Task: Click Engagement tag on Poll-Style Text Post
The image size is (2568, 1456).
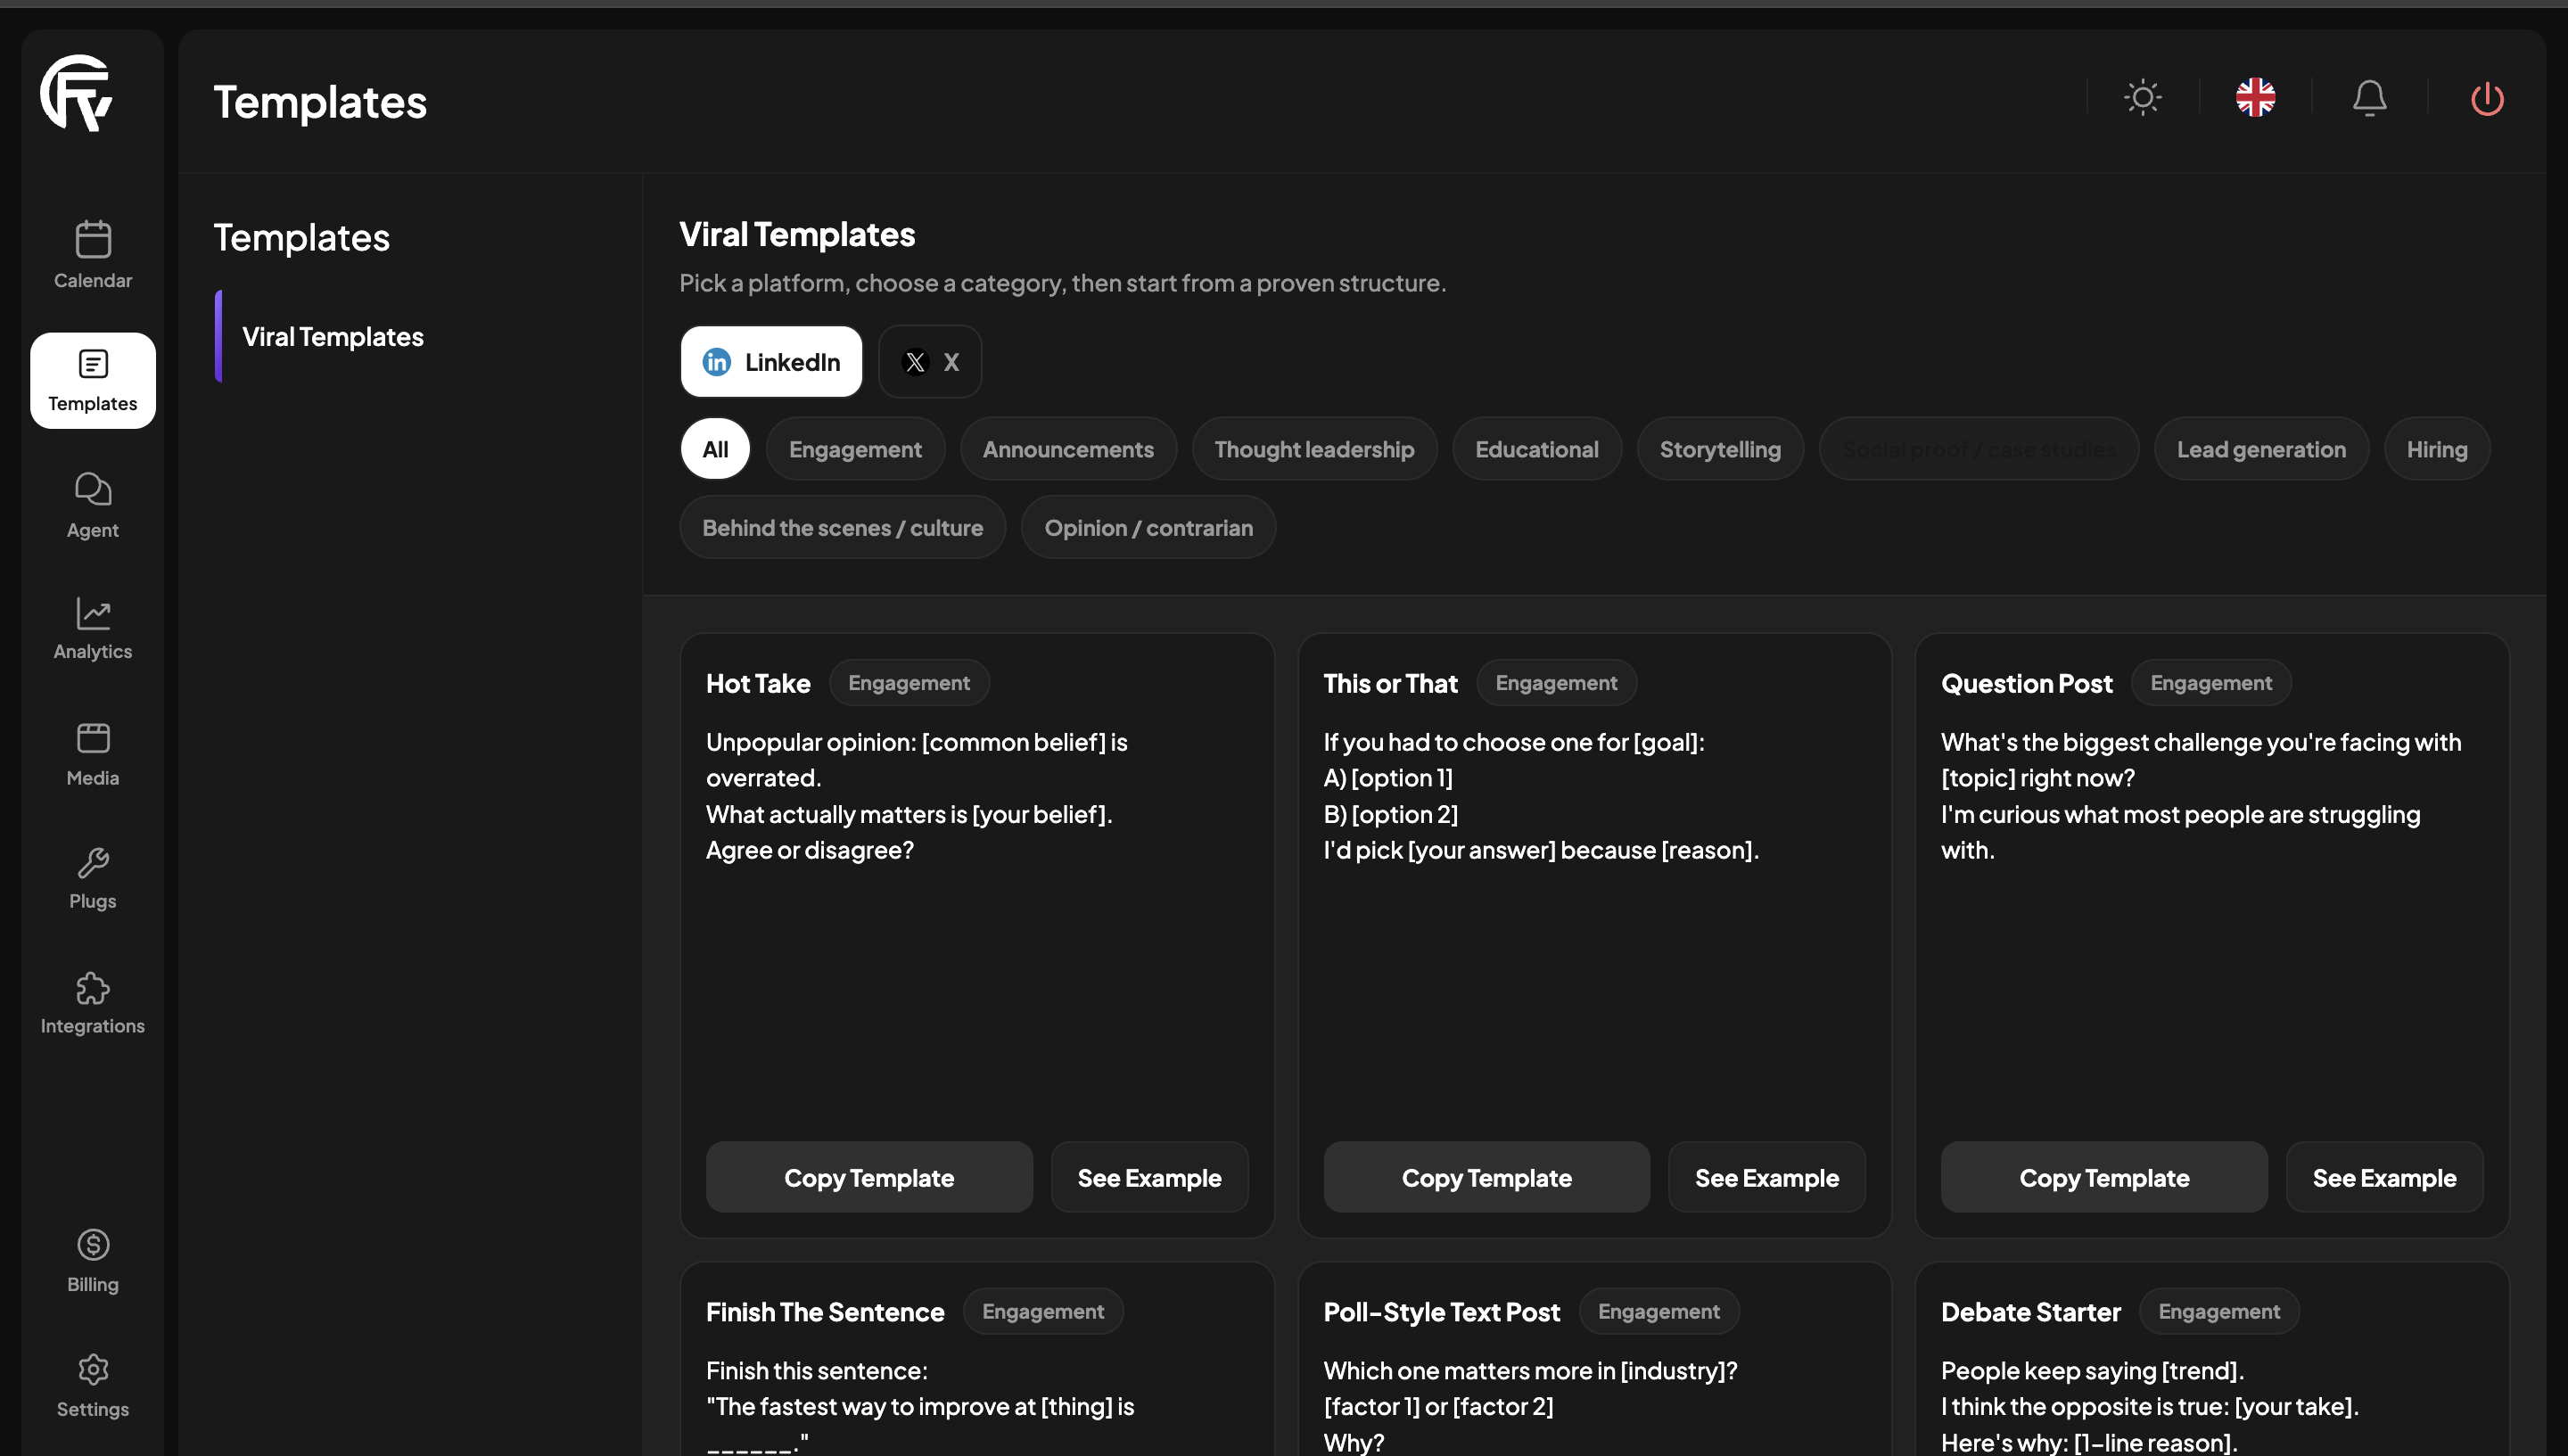Action: 1659,1311
